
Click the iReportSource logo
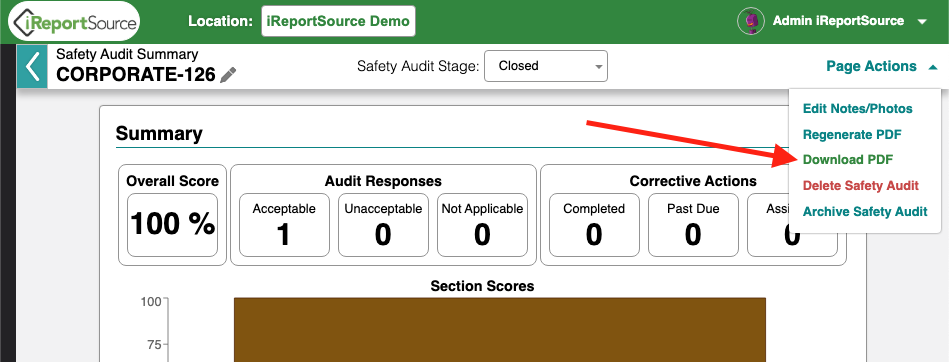74,22
